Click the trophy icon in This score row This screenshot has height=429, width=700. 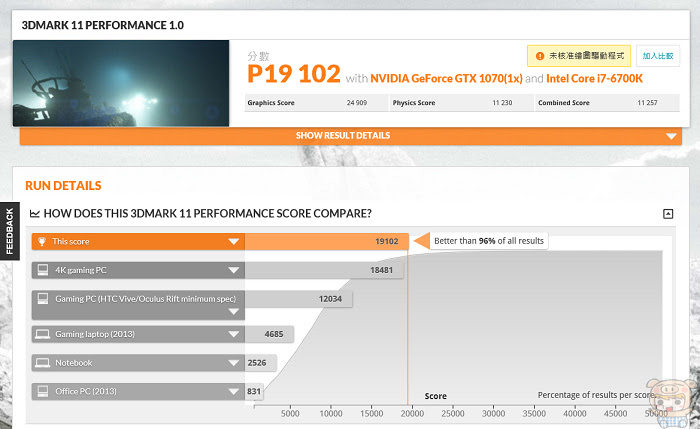coord(42,242)
